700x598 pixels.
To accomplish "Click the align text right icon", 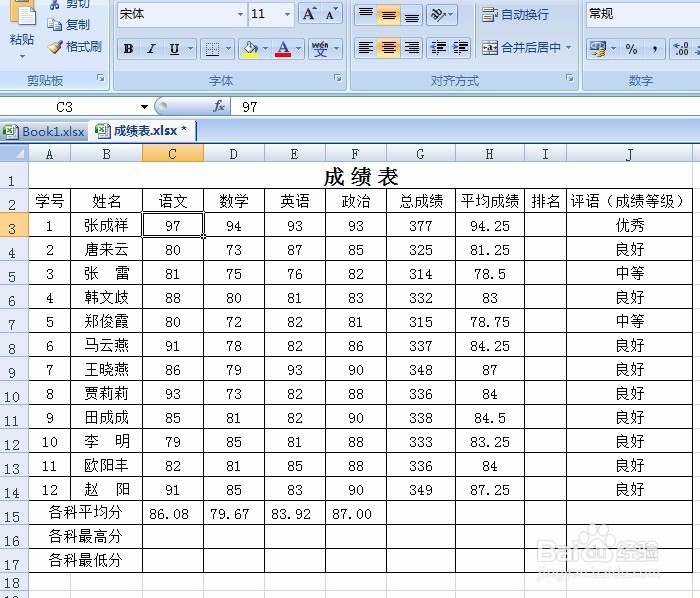I will (x=412, y=48).
